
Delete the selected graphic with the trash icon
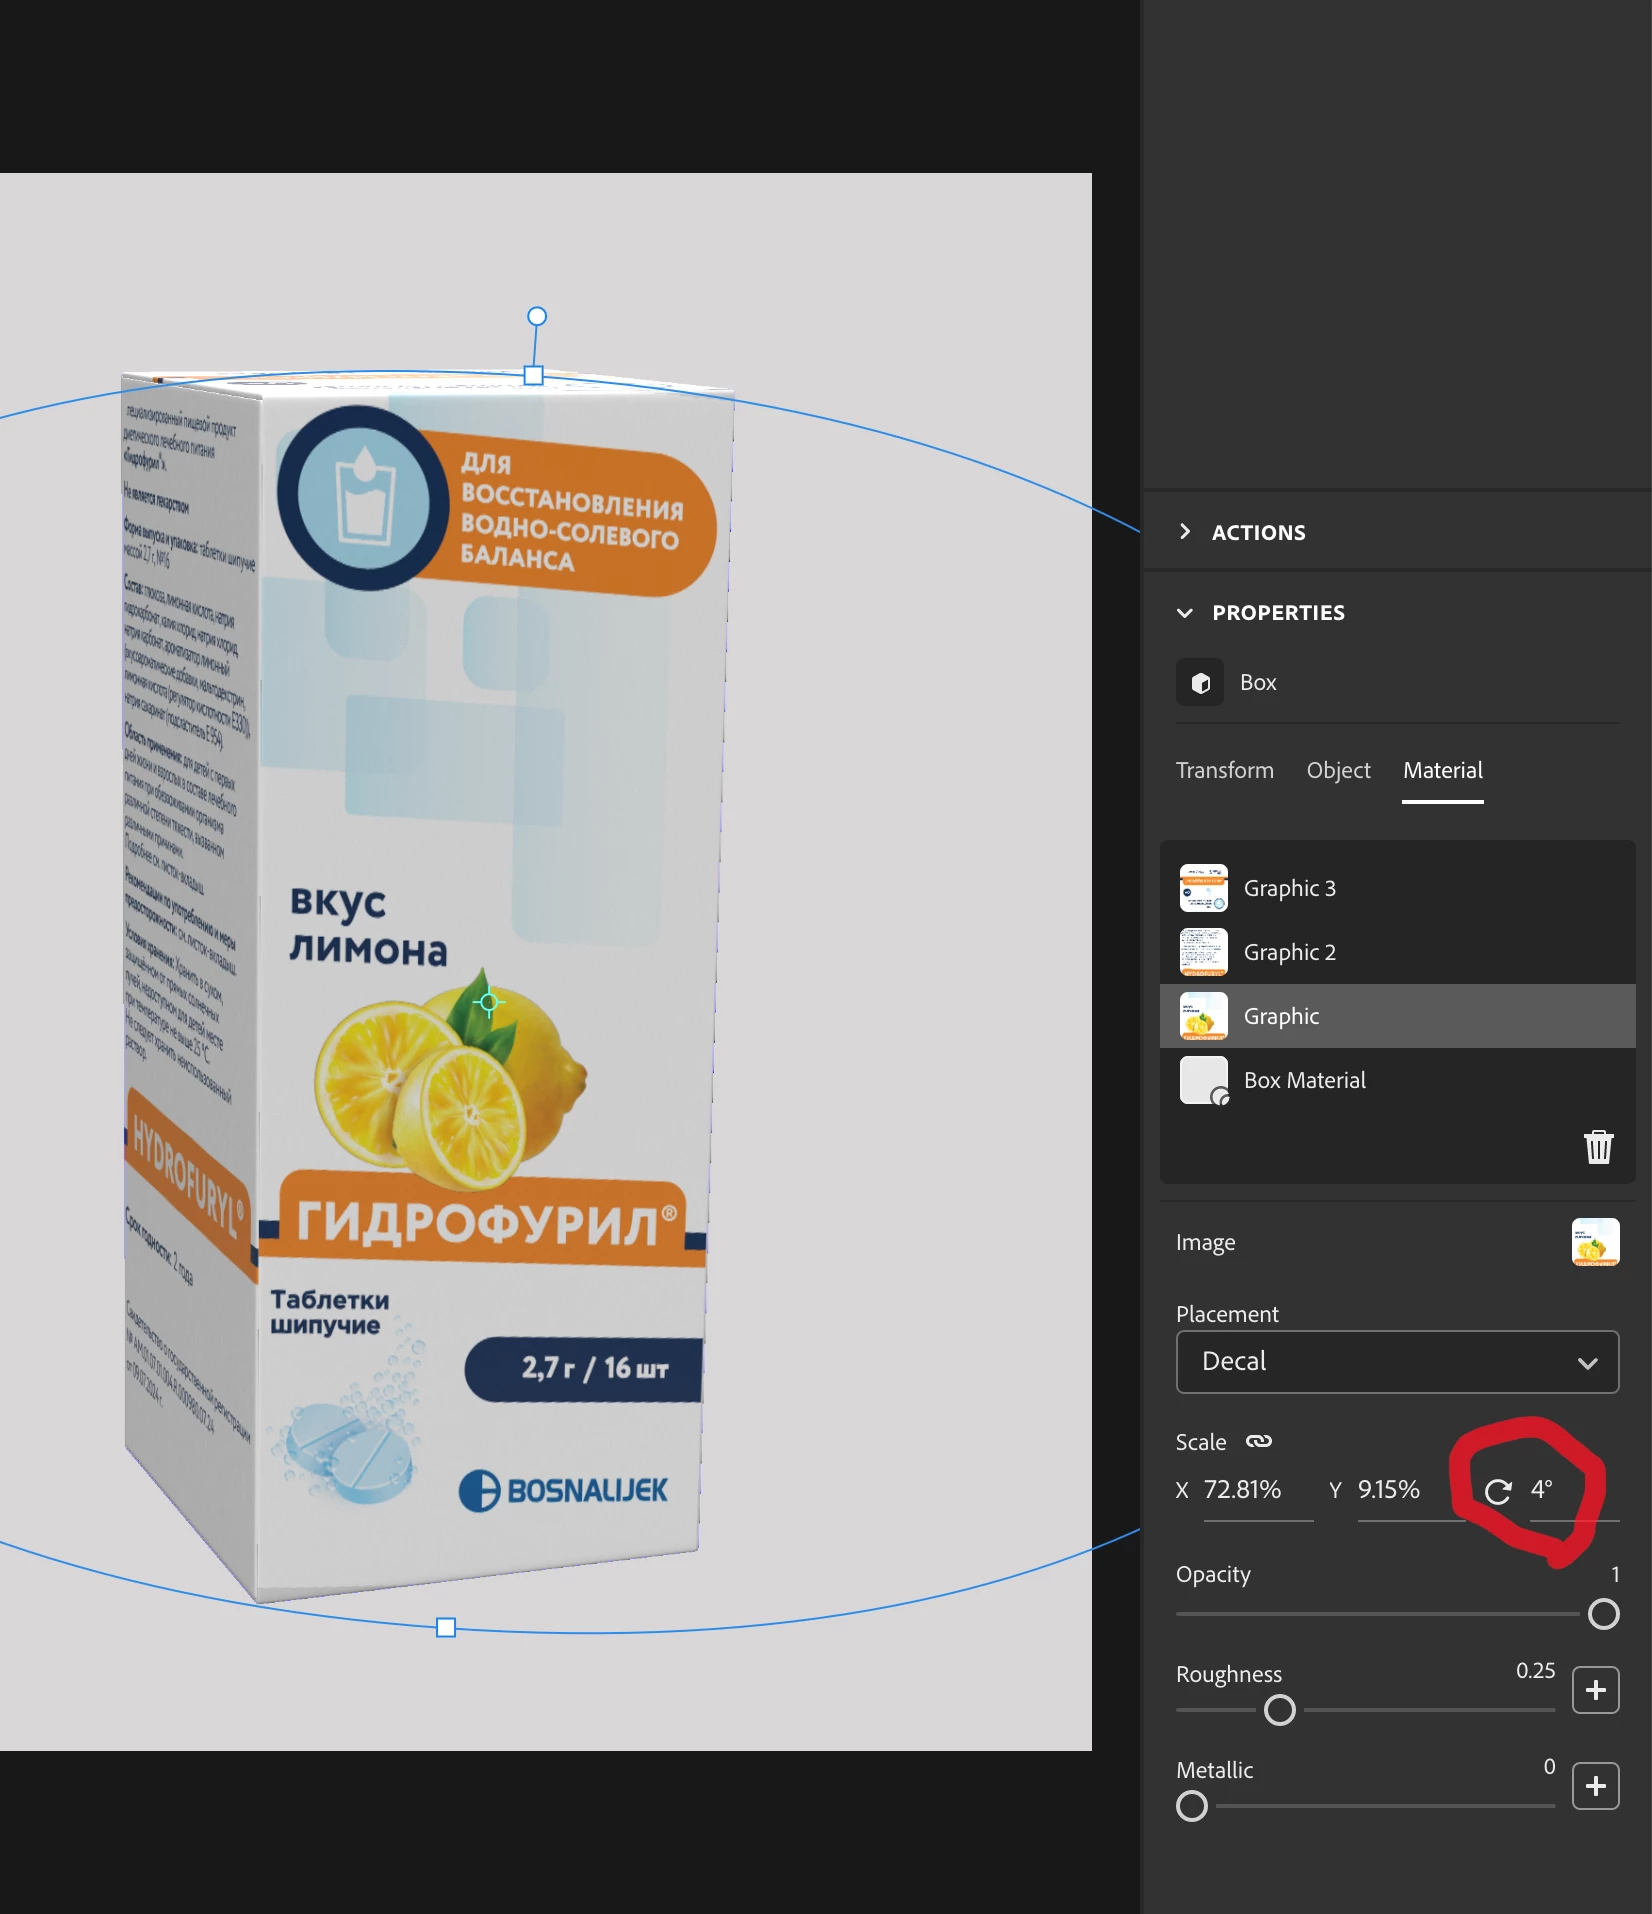pos(1599,1146)
